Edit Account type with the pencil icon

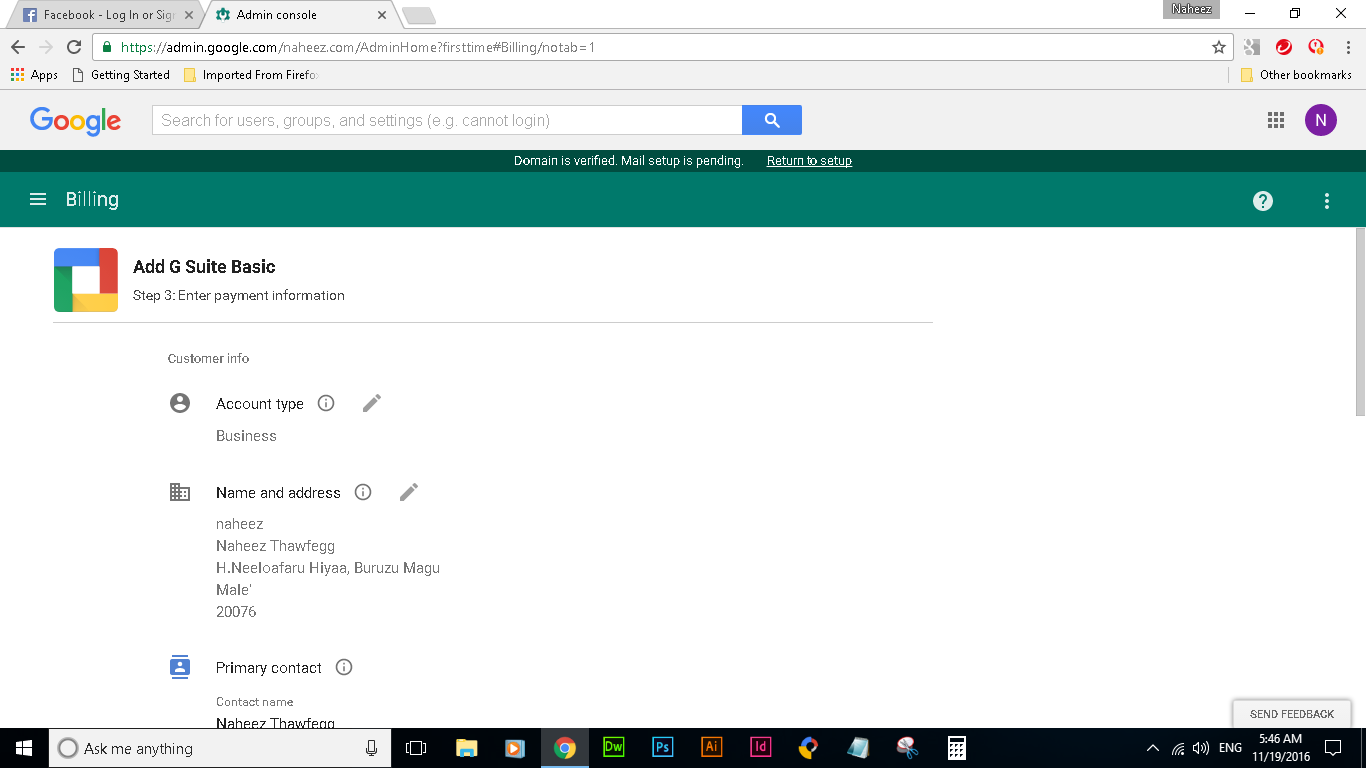click(x=372, y=403)
